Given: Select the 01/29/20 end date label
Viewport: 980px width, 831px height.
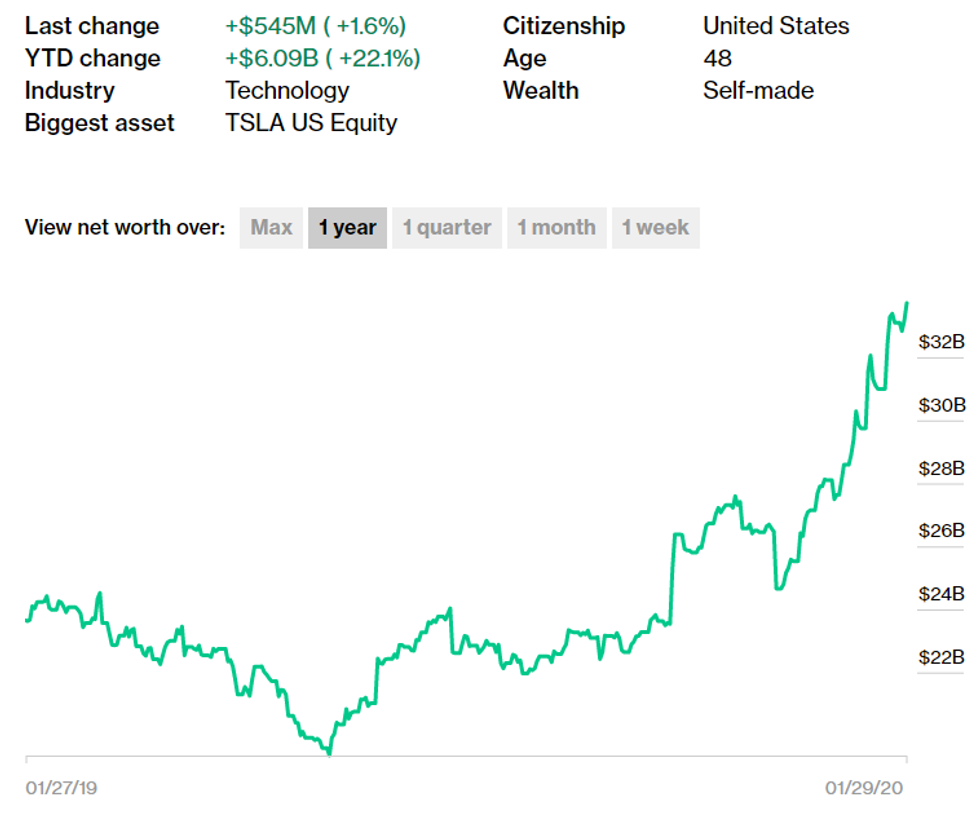Looking at the screenshot, I should (x=863, y=786).
